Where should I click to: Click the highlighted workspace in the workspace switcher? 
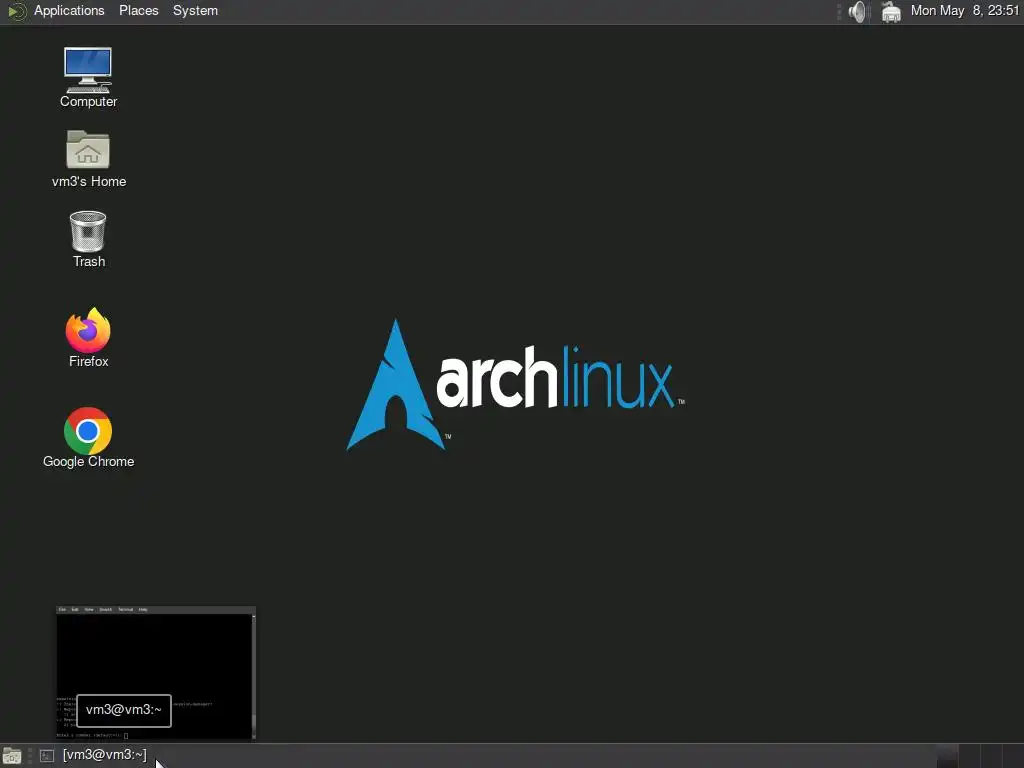click(x=947, y=756)
